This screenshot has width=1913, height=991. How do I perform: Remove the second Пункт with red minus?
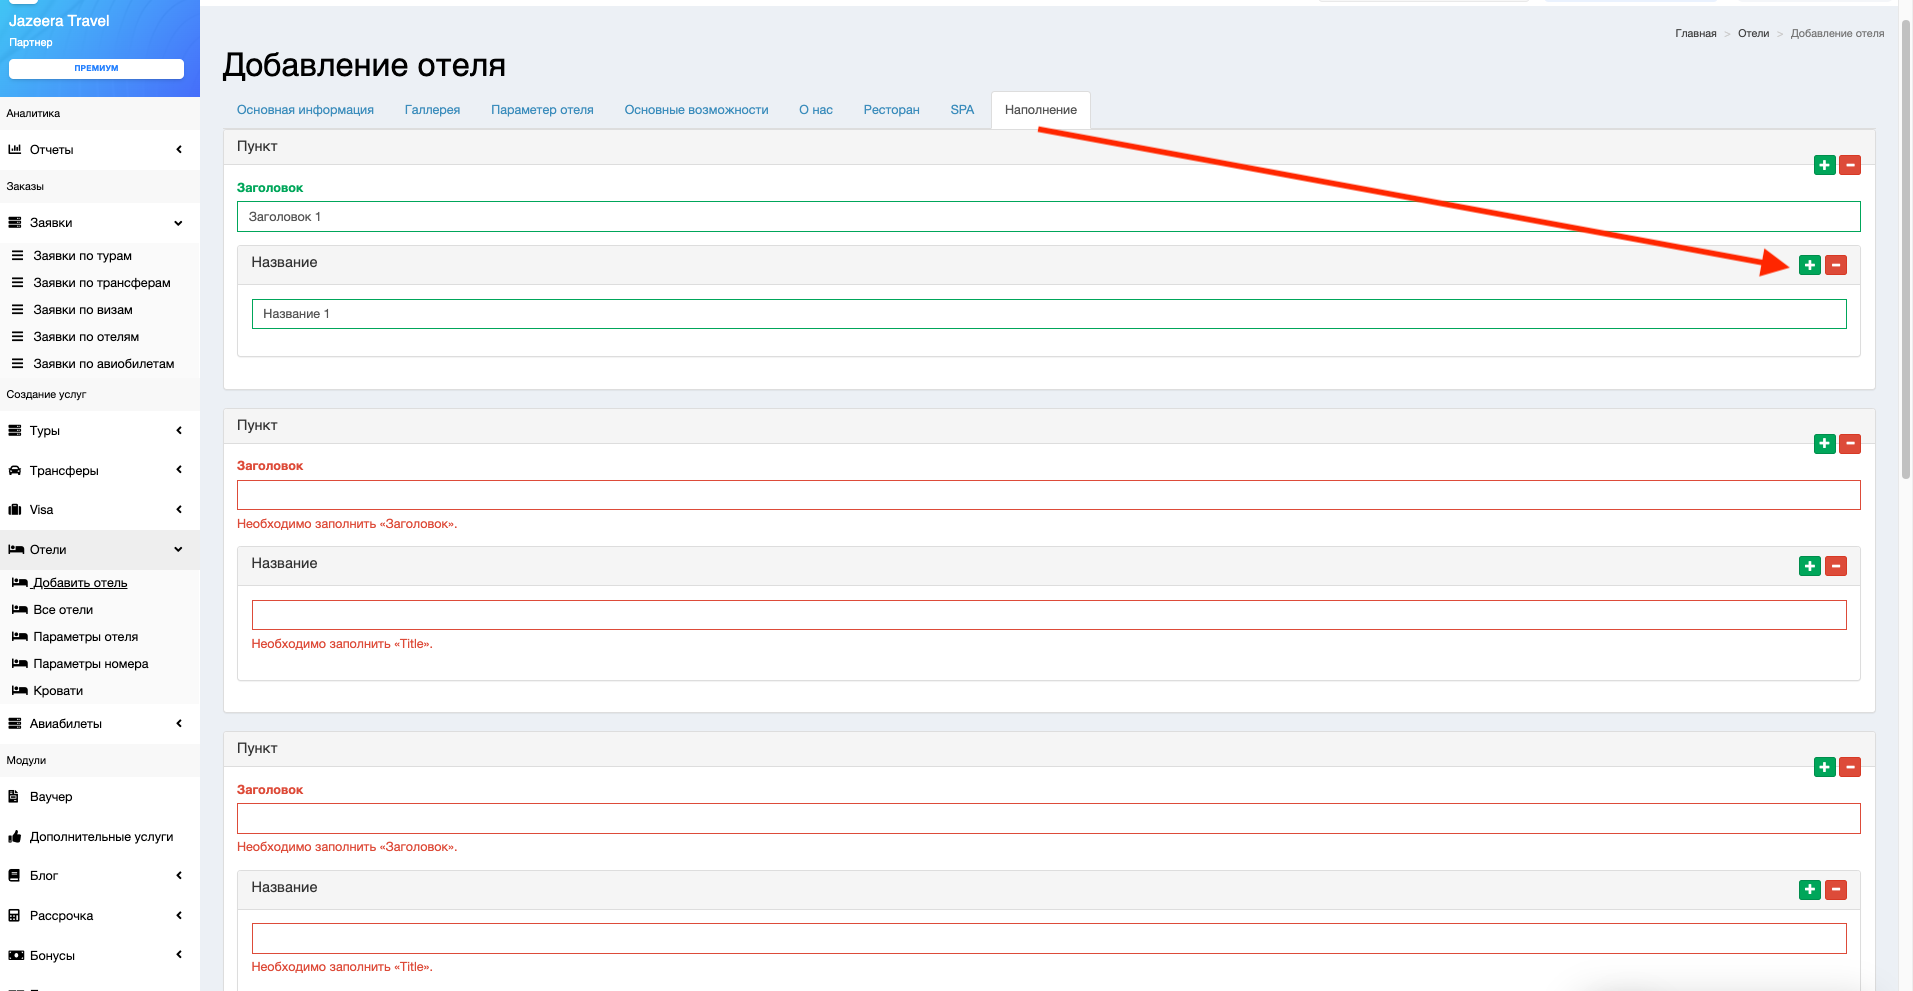(1850, 444)
